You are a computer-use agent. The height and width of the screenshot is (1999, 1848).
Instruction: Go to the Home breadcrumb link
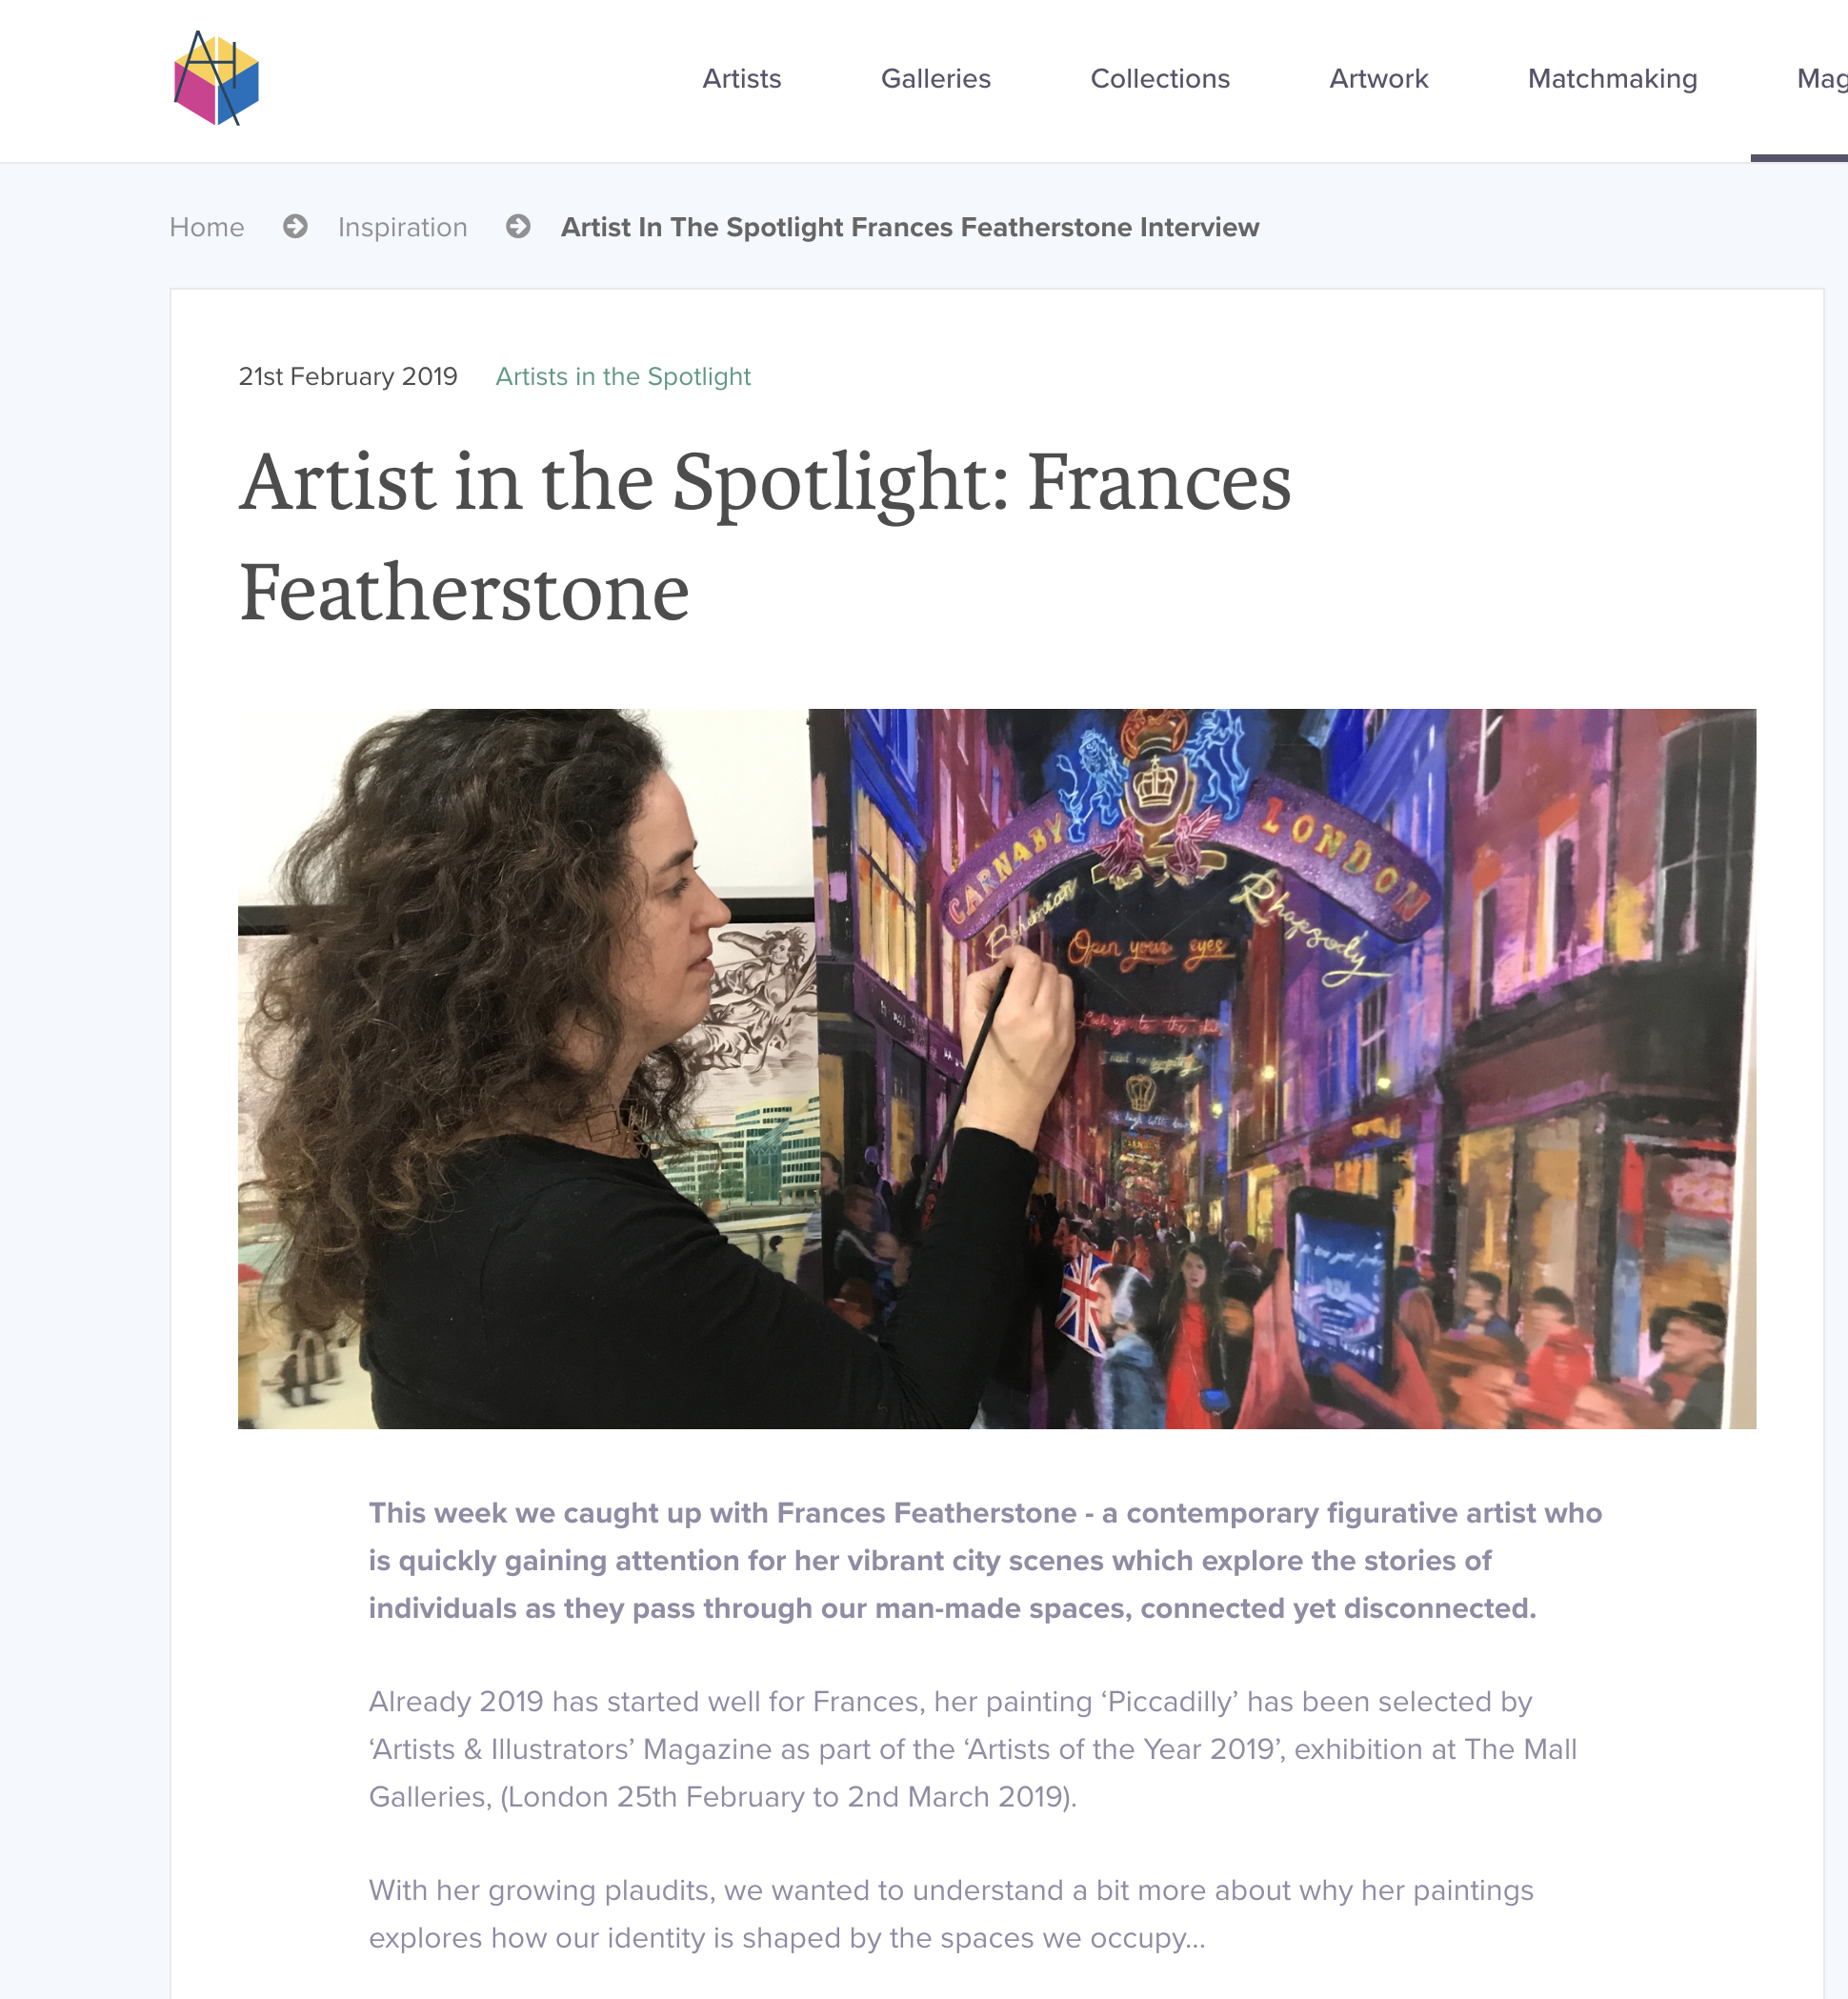207,227
